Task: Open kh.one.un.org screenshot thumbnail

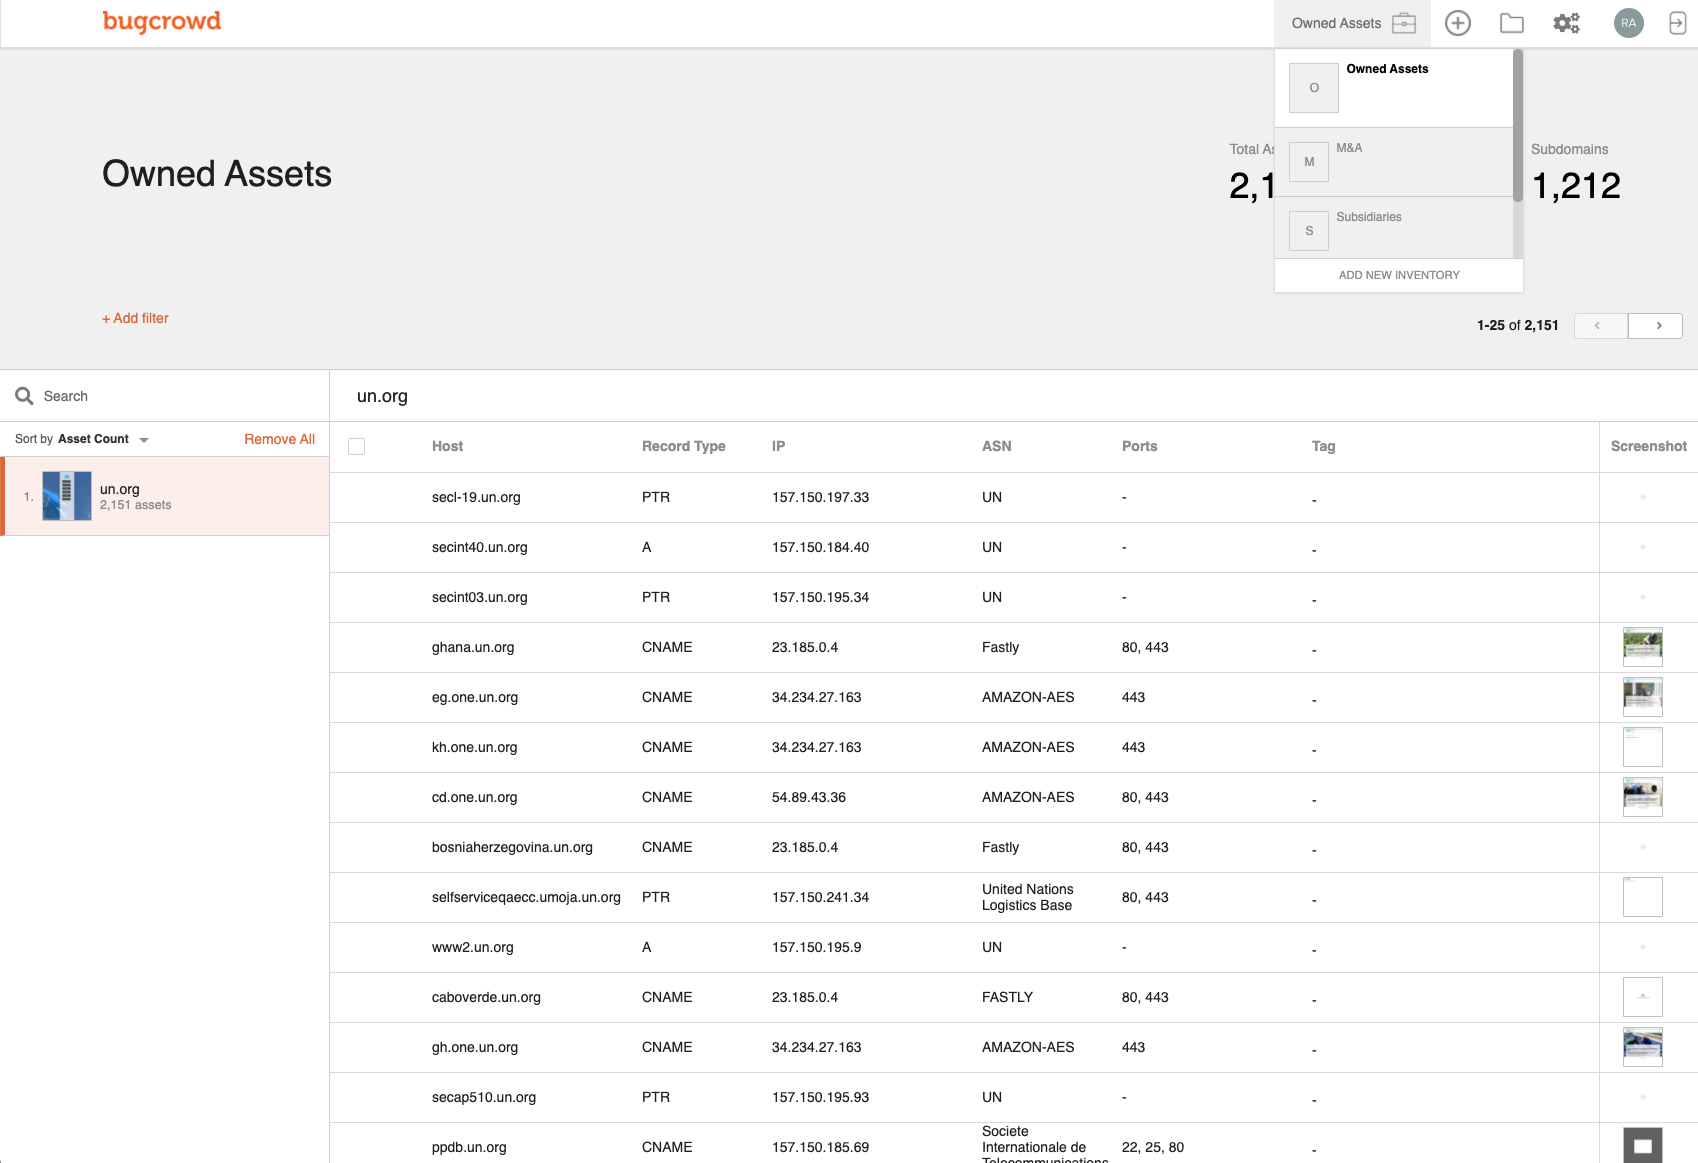Action: pos(1642,747)
